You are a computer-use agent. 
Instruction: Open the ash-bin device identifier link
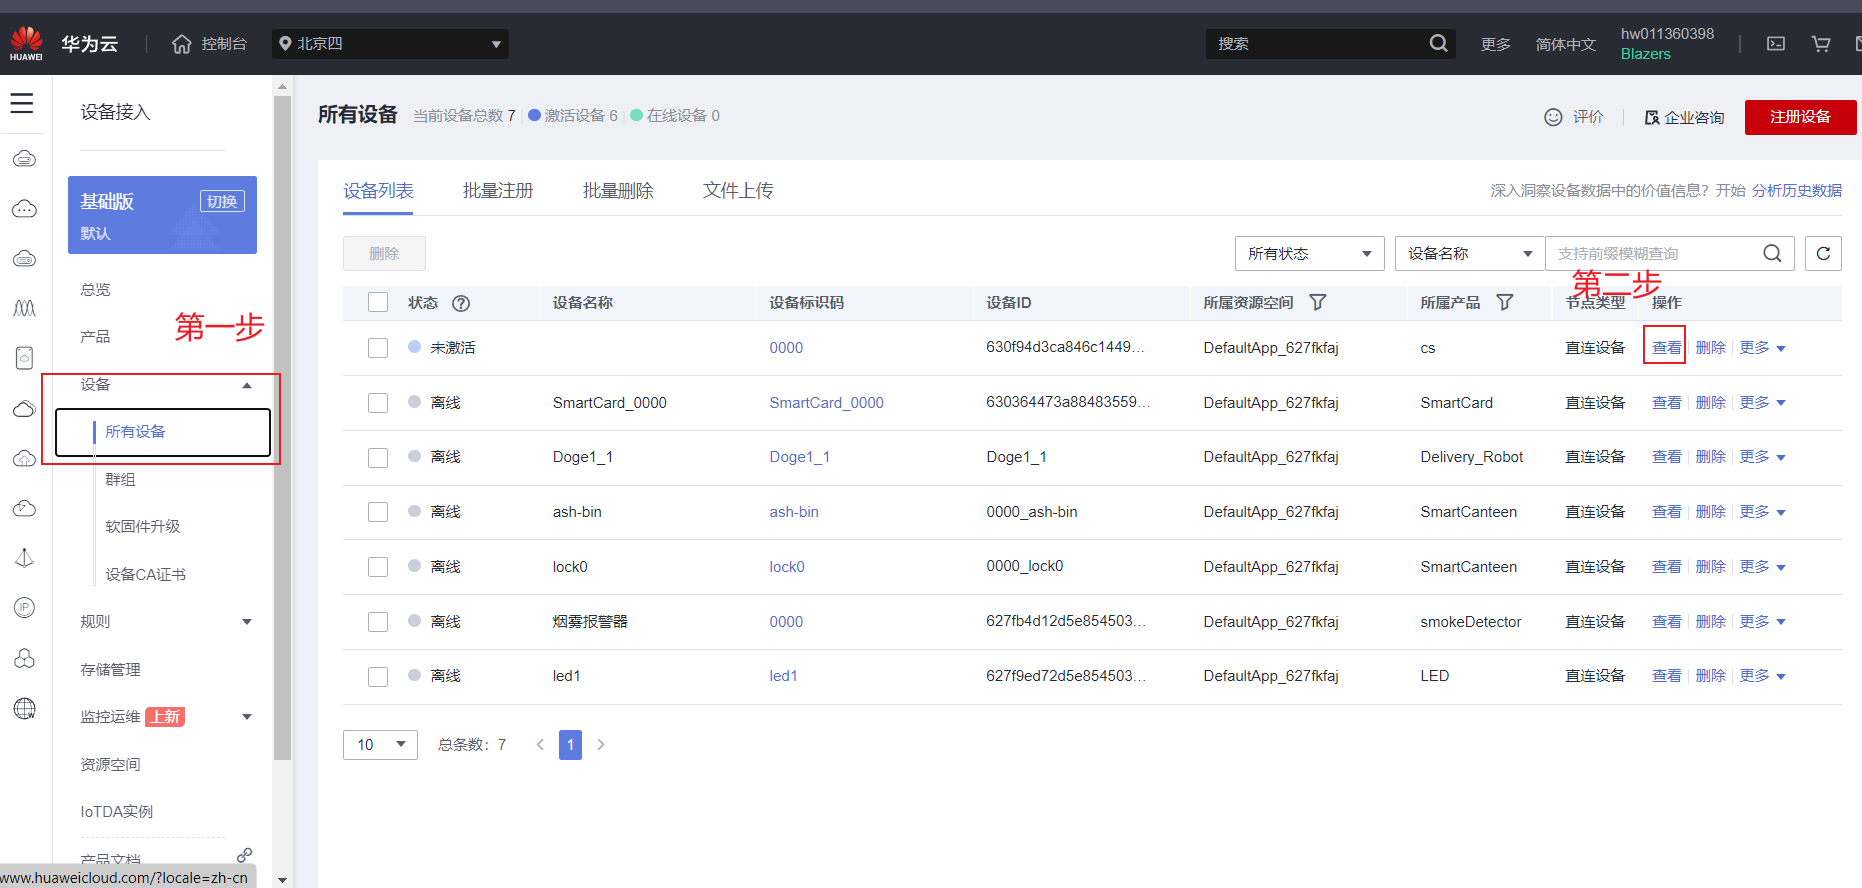[794, 512]
